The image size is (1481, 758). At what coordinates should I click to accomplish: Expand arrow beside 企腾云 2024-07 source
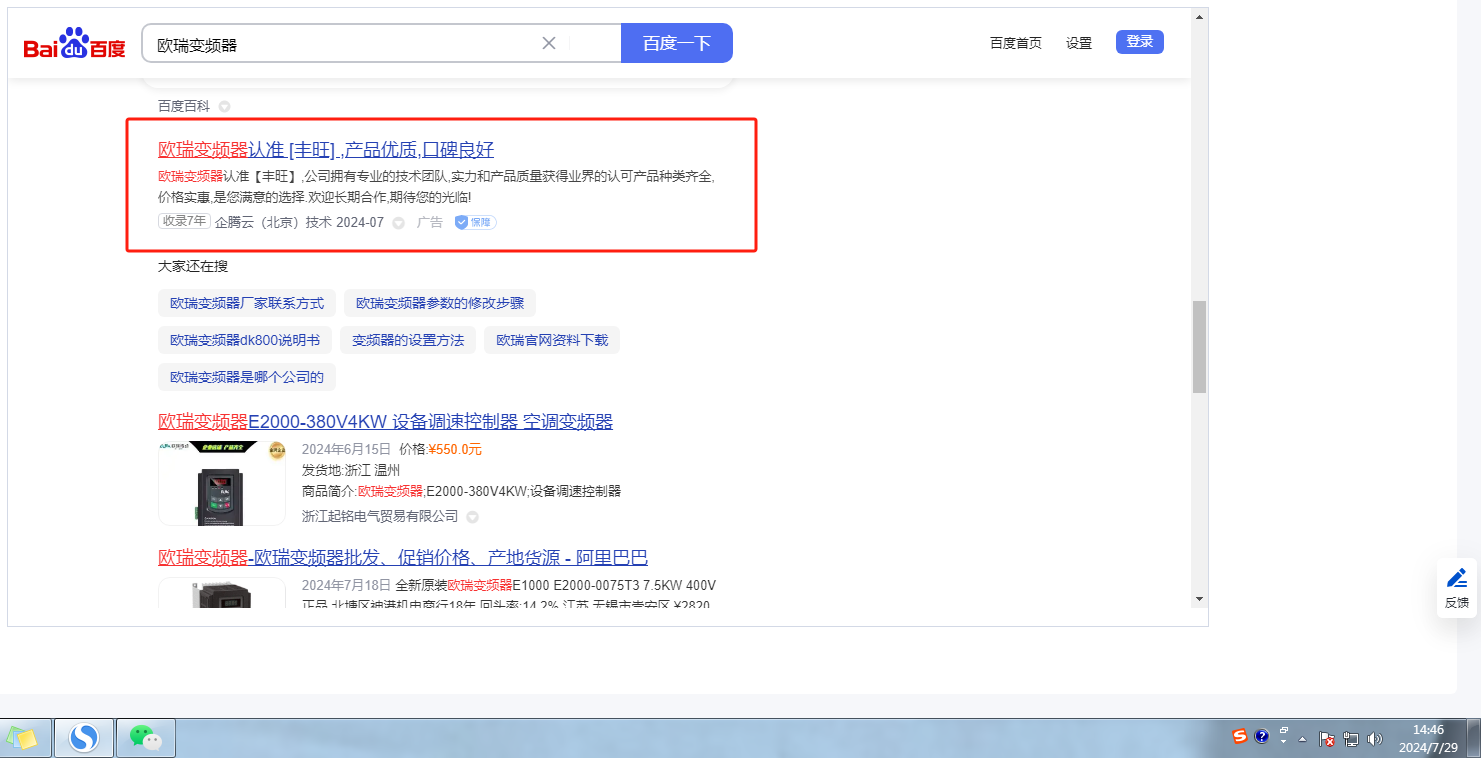tap(398, 223)
